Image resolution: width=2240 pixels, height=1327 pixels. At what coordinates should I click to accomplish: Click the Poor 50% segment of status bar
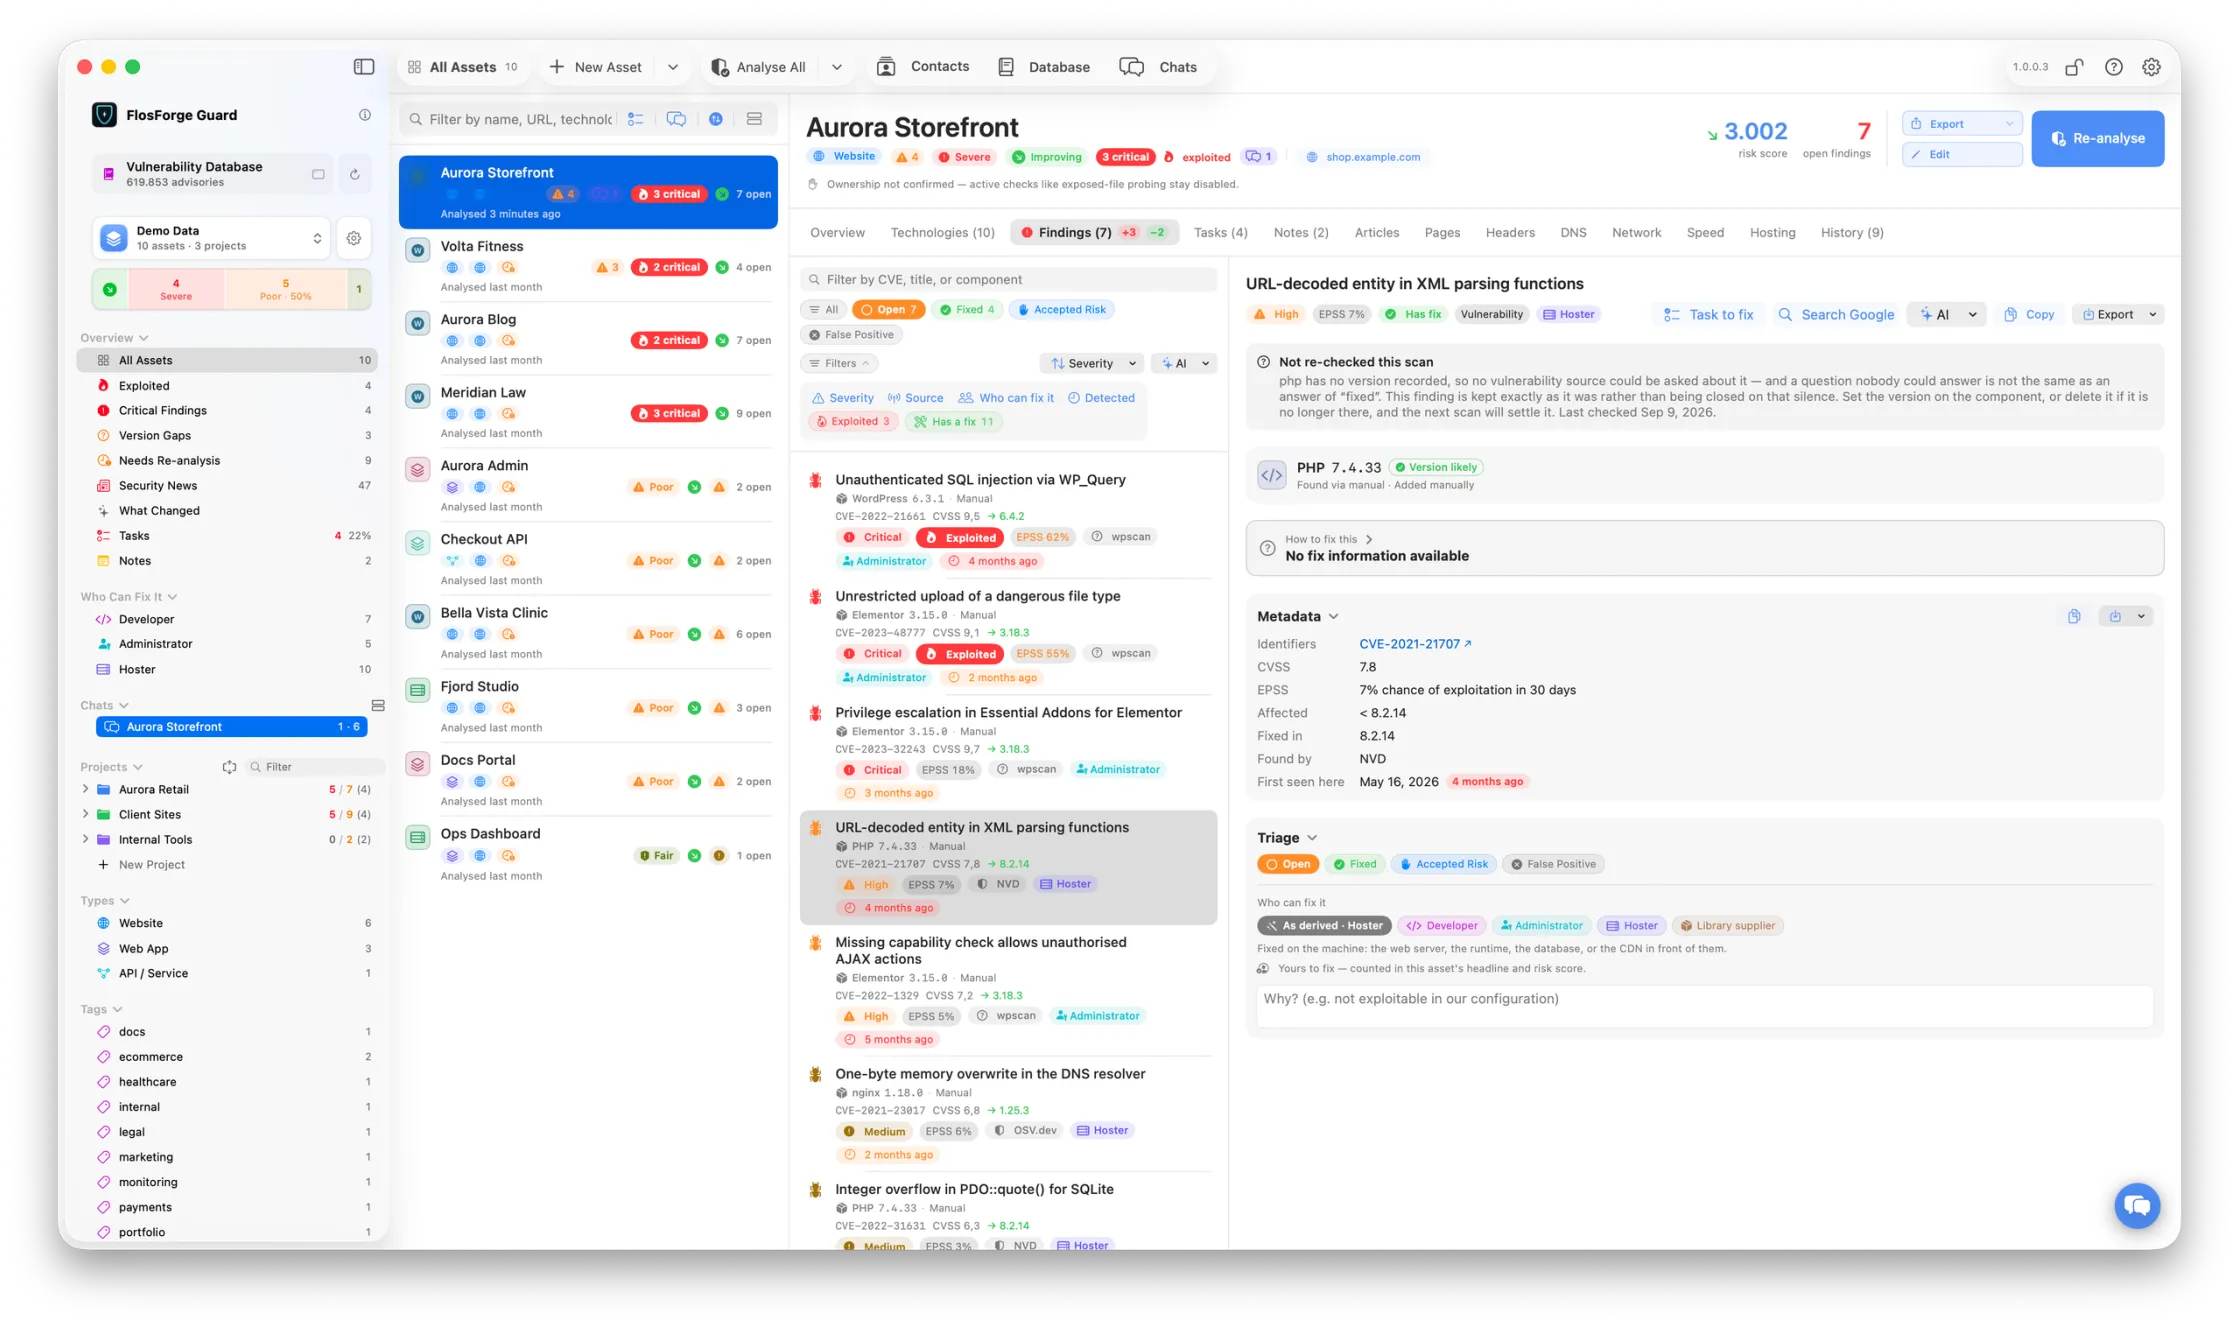coord(285,290)
